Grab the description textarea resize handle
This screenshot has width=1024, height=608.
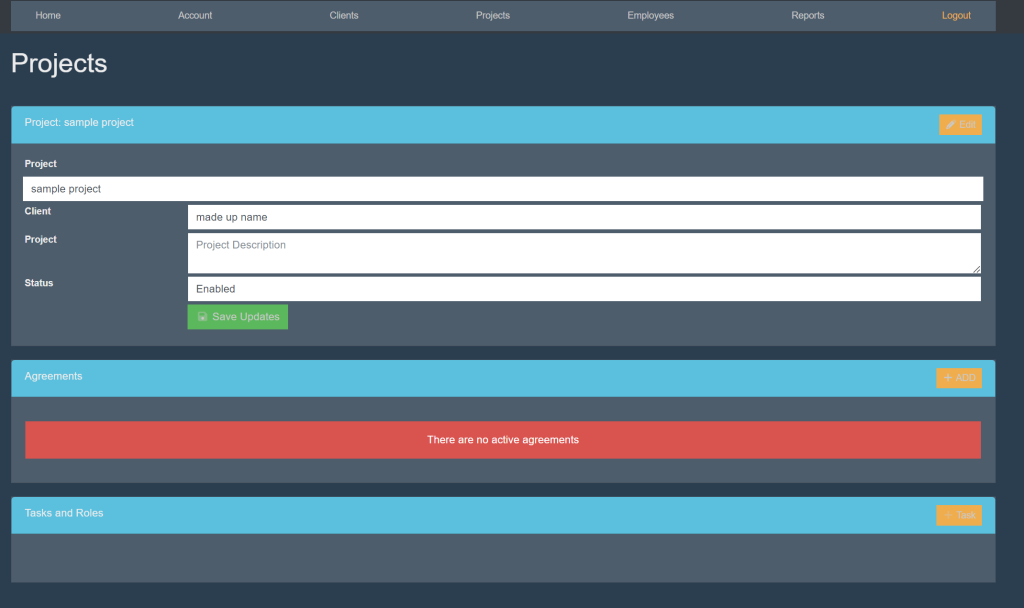click(976, 269)
